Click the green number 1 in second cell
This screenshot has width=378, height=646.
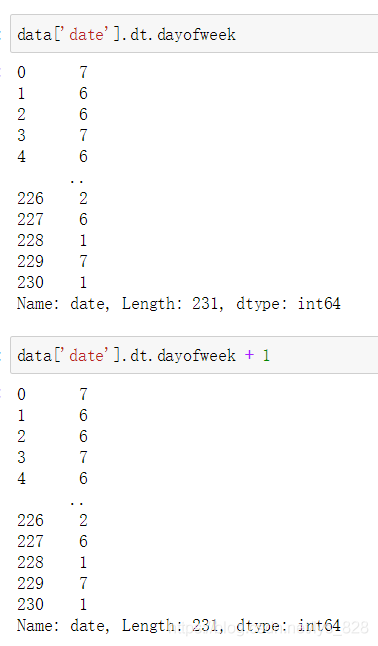click(x=266, y=355)
